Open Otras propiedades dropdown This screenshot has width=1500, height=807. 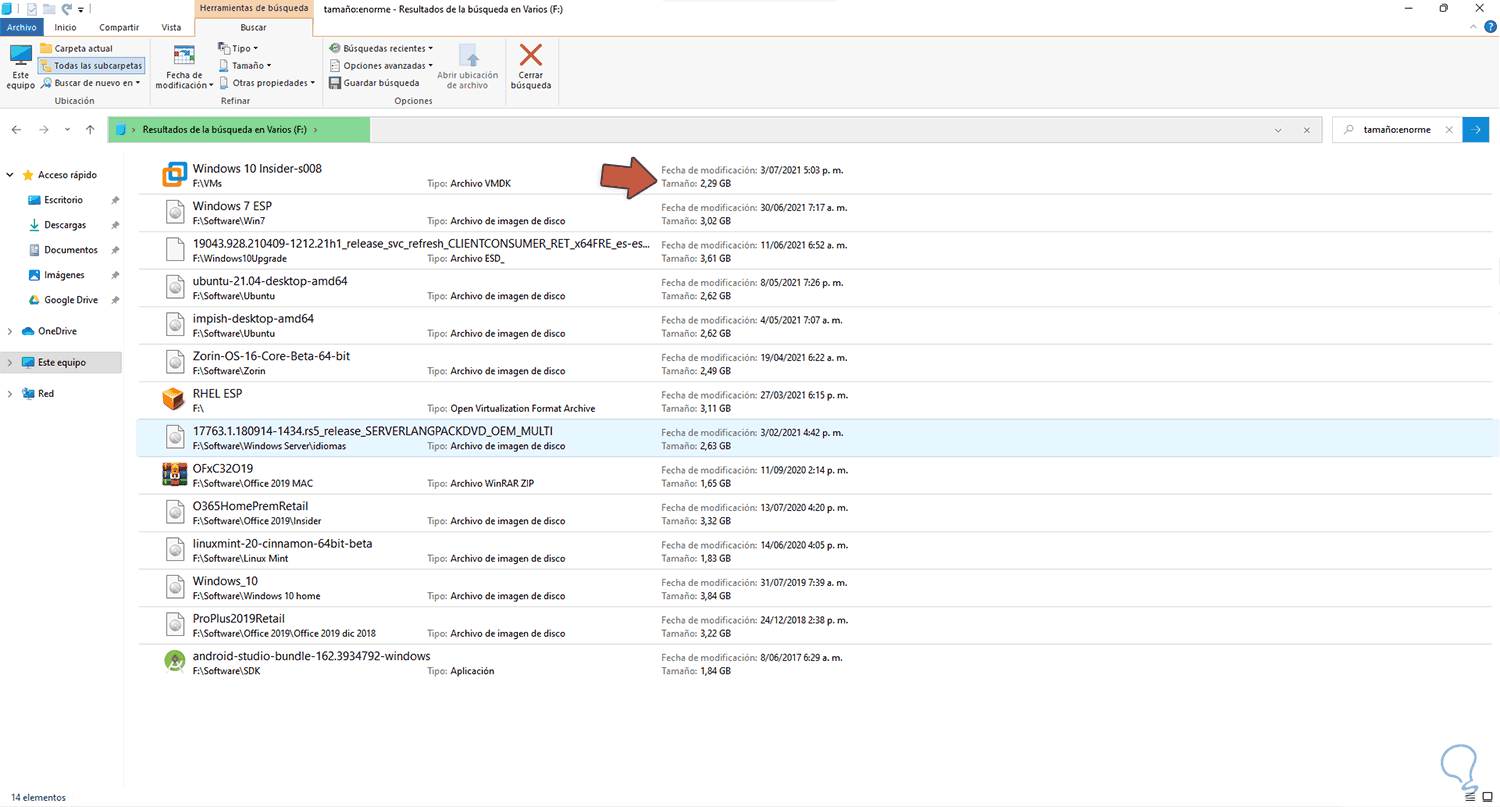(266, 83)
